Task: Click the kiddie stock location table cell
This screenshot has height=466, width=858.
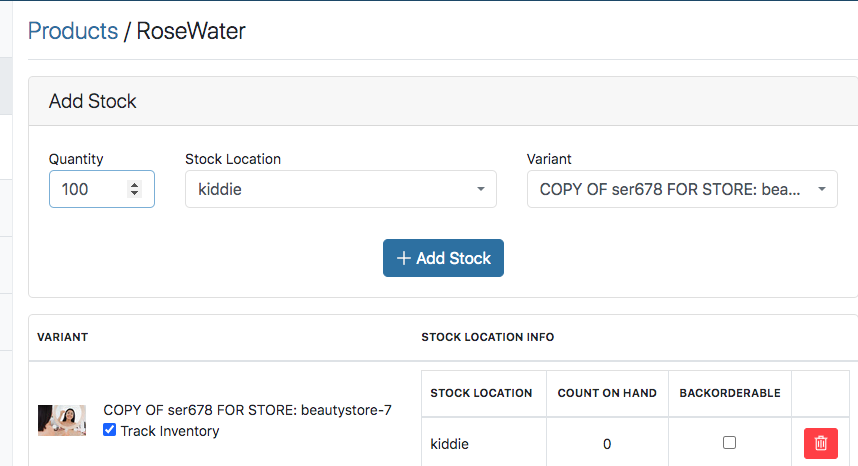Action: point(450,443)
